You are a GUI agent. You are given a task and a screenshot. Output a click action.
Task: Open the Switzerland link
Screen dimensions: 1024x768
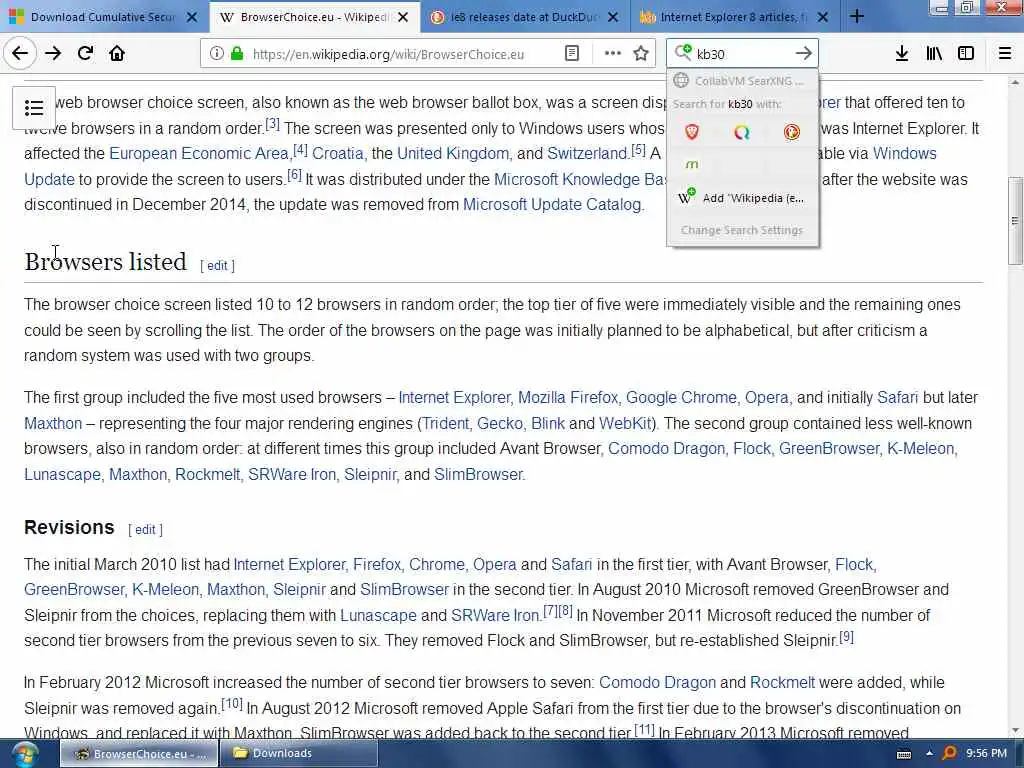(x=587, y=153)
